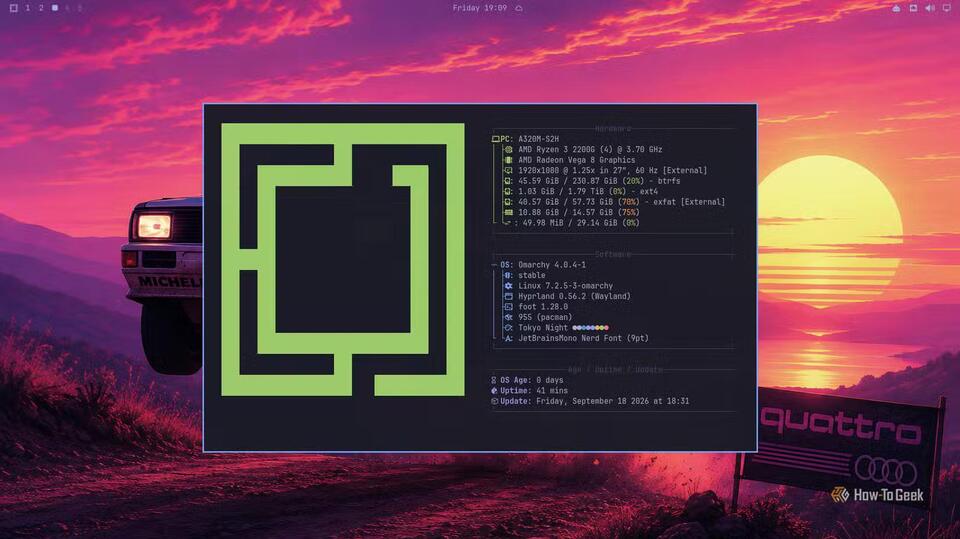Open the Omarchy menu icon in top bar
Screen dimensions: 960x539
click(13, 8)
